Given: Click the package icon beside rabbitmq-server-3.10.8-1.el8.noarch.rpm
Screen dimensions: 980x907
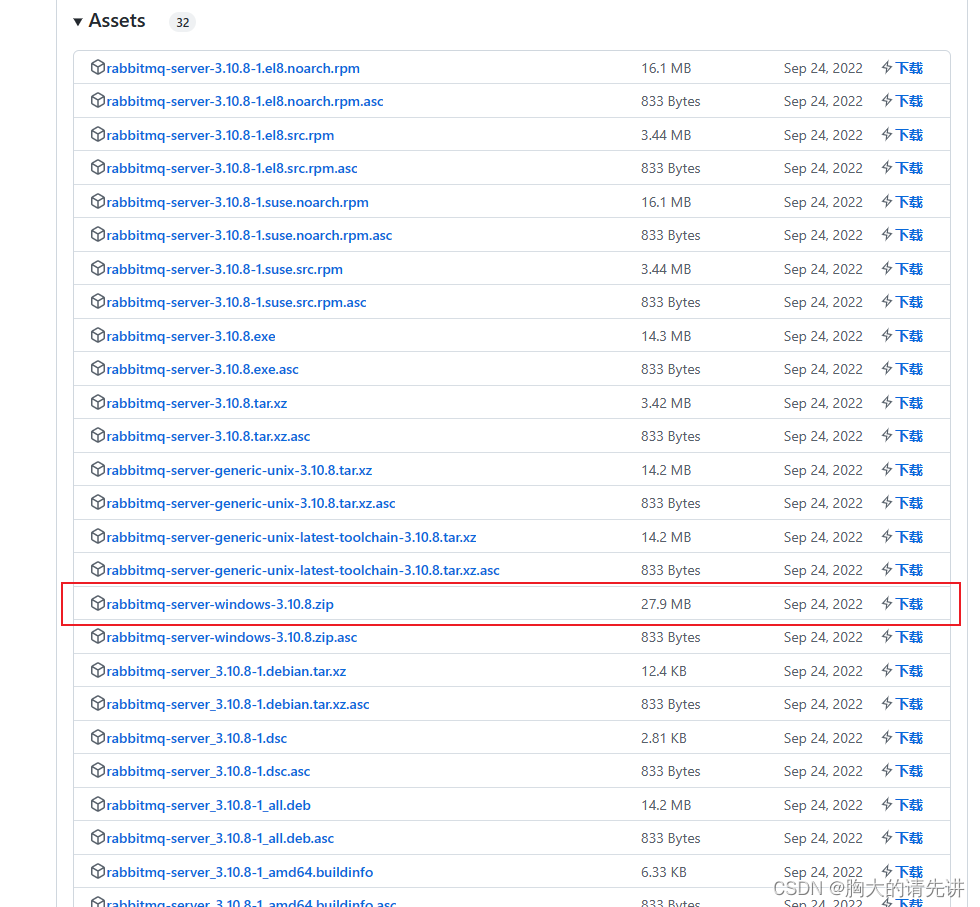Looking at the screenshot, I should [98, 67].
